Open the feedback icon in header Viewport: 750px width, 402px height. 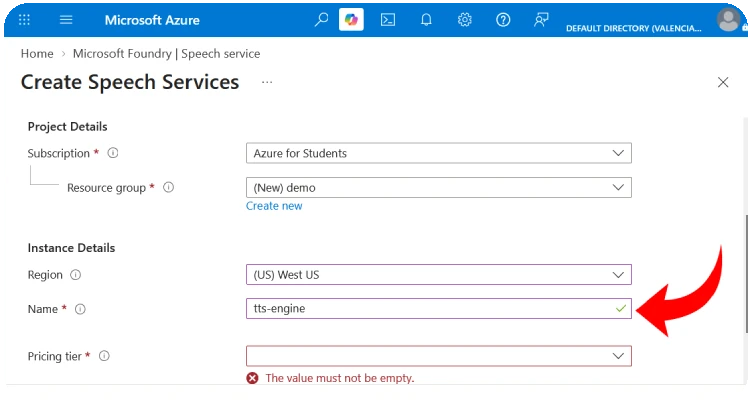click(x=541, y=20)
